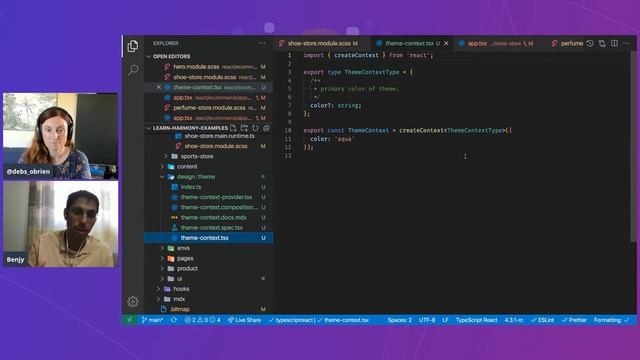Screen dimensions: 640x360
Task: Open the Explorer panel's more actions ellipsis
Action: 262,43
